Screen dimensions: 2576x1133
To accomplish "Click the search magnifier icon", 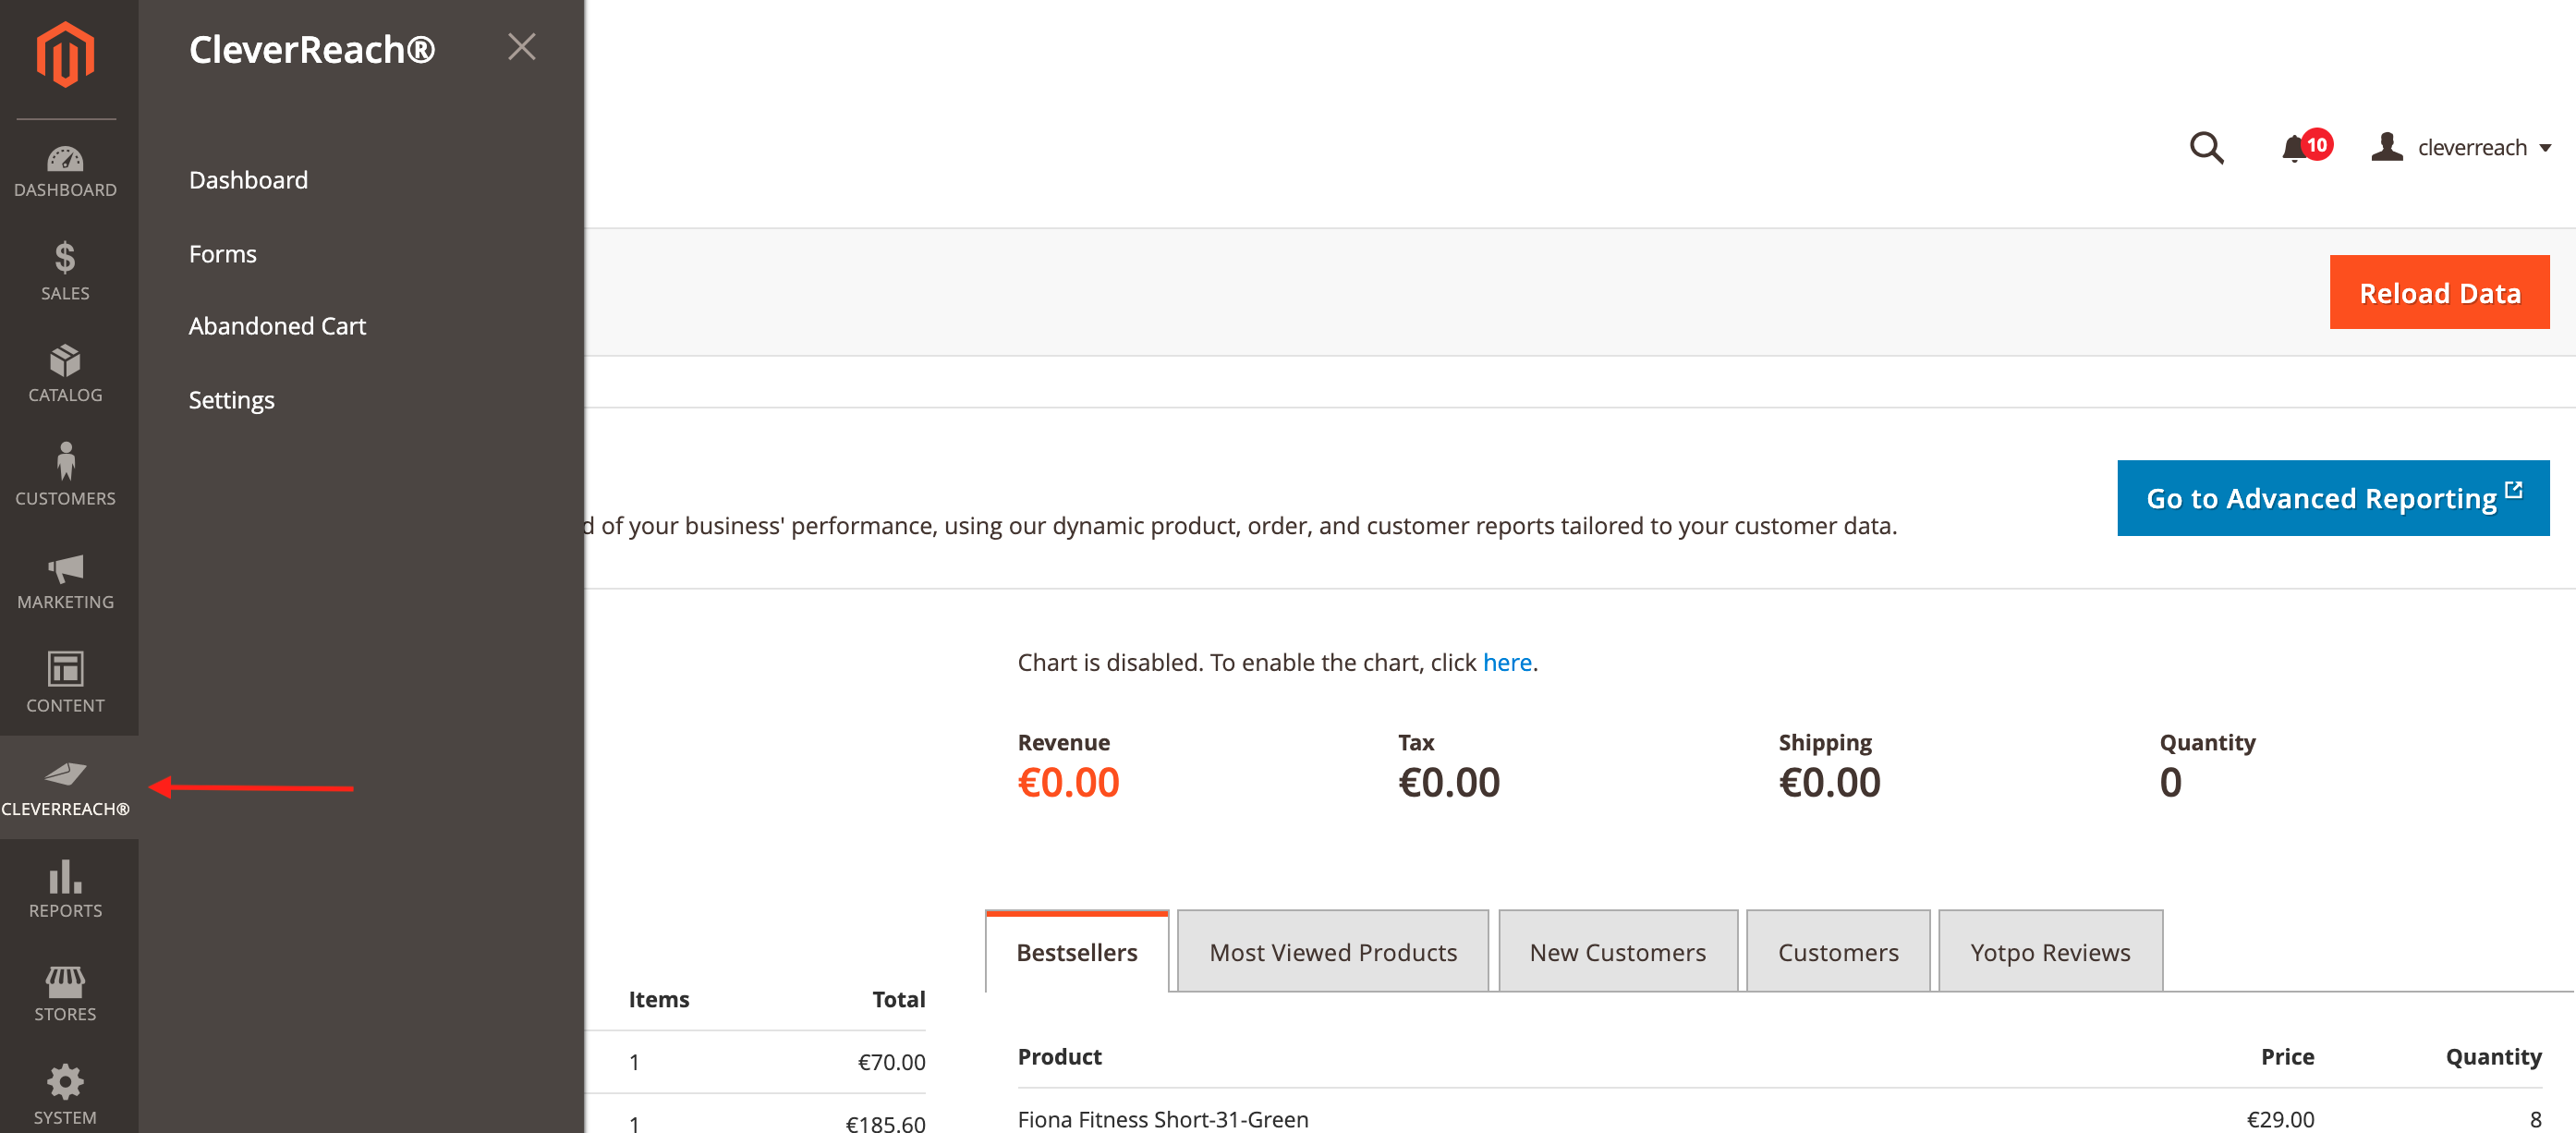I will click(x=2206, y=148).
